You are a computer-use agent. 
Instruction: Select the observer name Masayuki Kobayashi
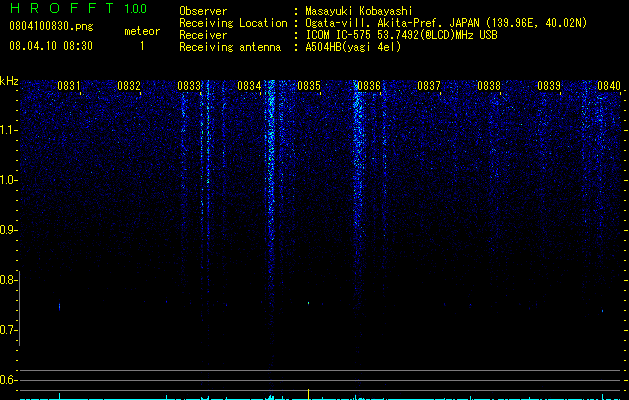tap(359, 11)
